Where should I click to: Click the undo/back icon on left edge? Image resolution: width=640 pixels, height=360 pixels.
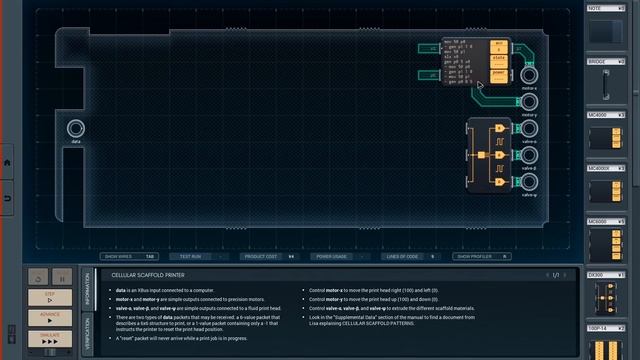pyautogui.click(x=7, y=198)
